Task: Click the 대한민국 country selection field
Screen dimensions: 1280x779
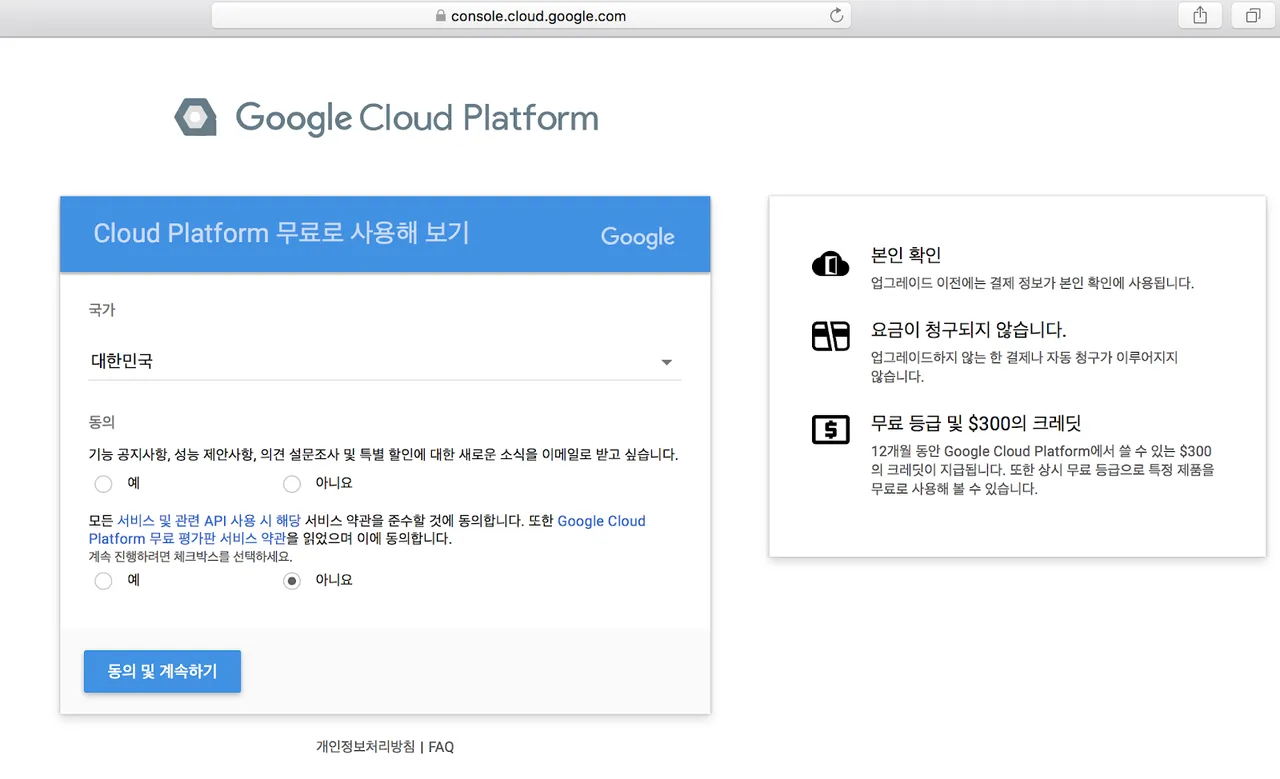Action: click(x=385, y=361)
